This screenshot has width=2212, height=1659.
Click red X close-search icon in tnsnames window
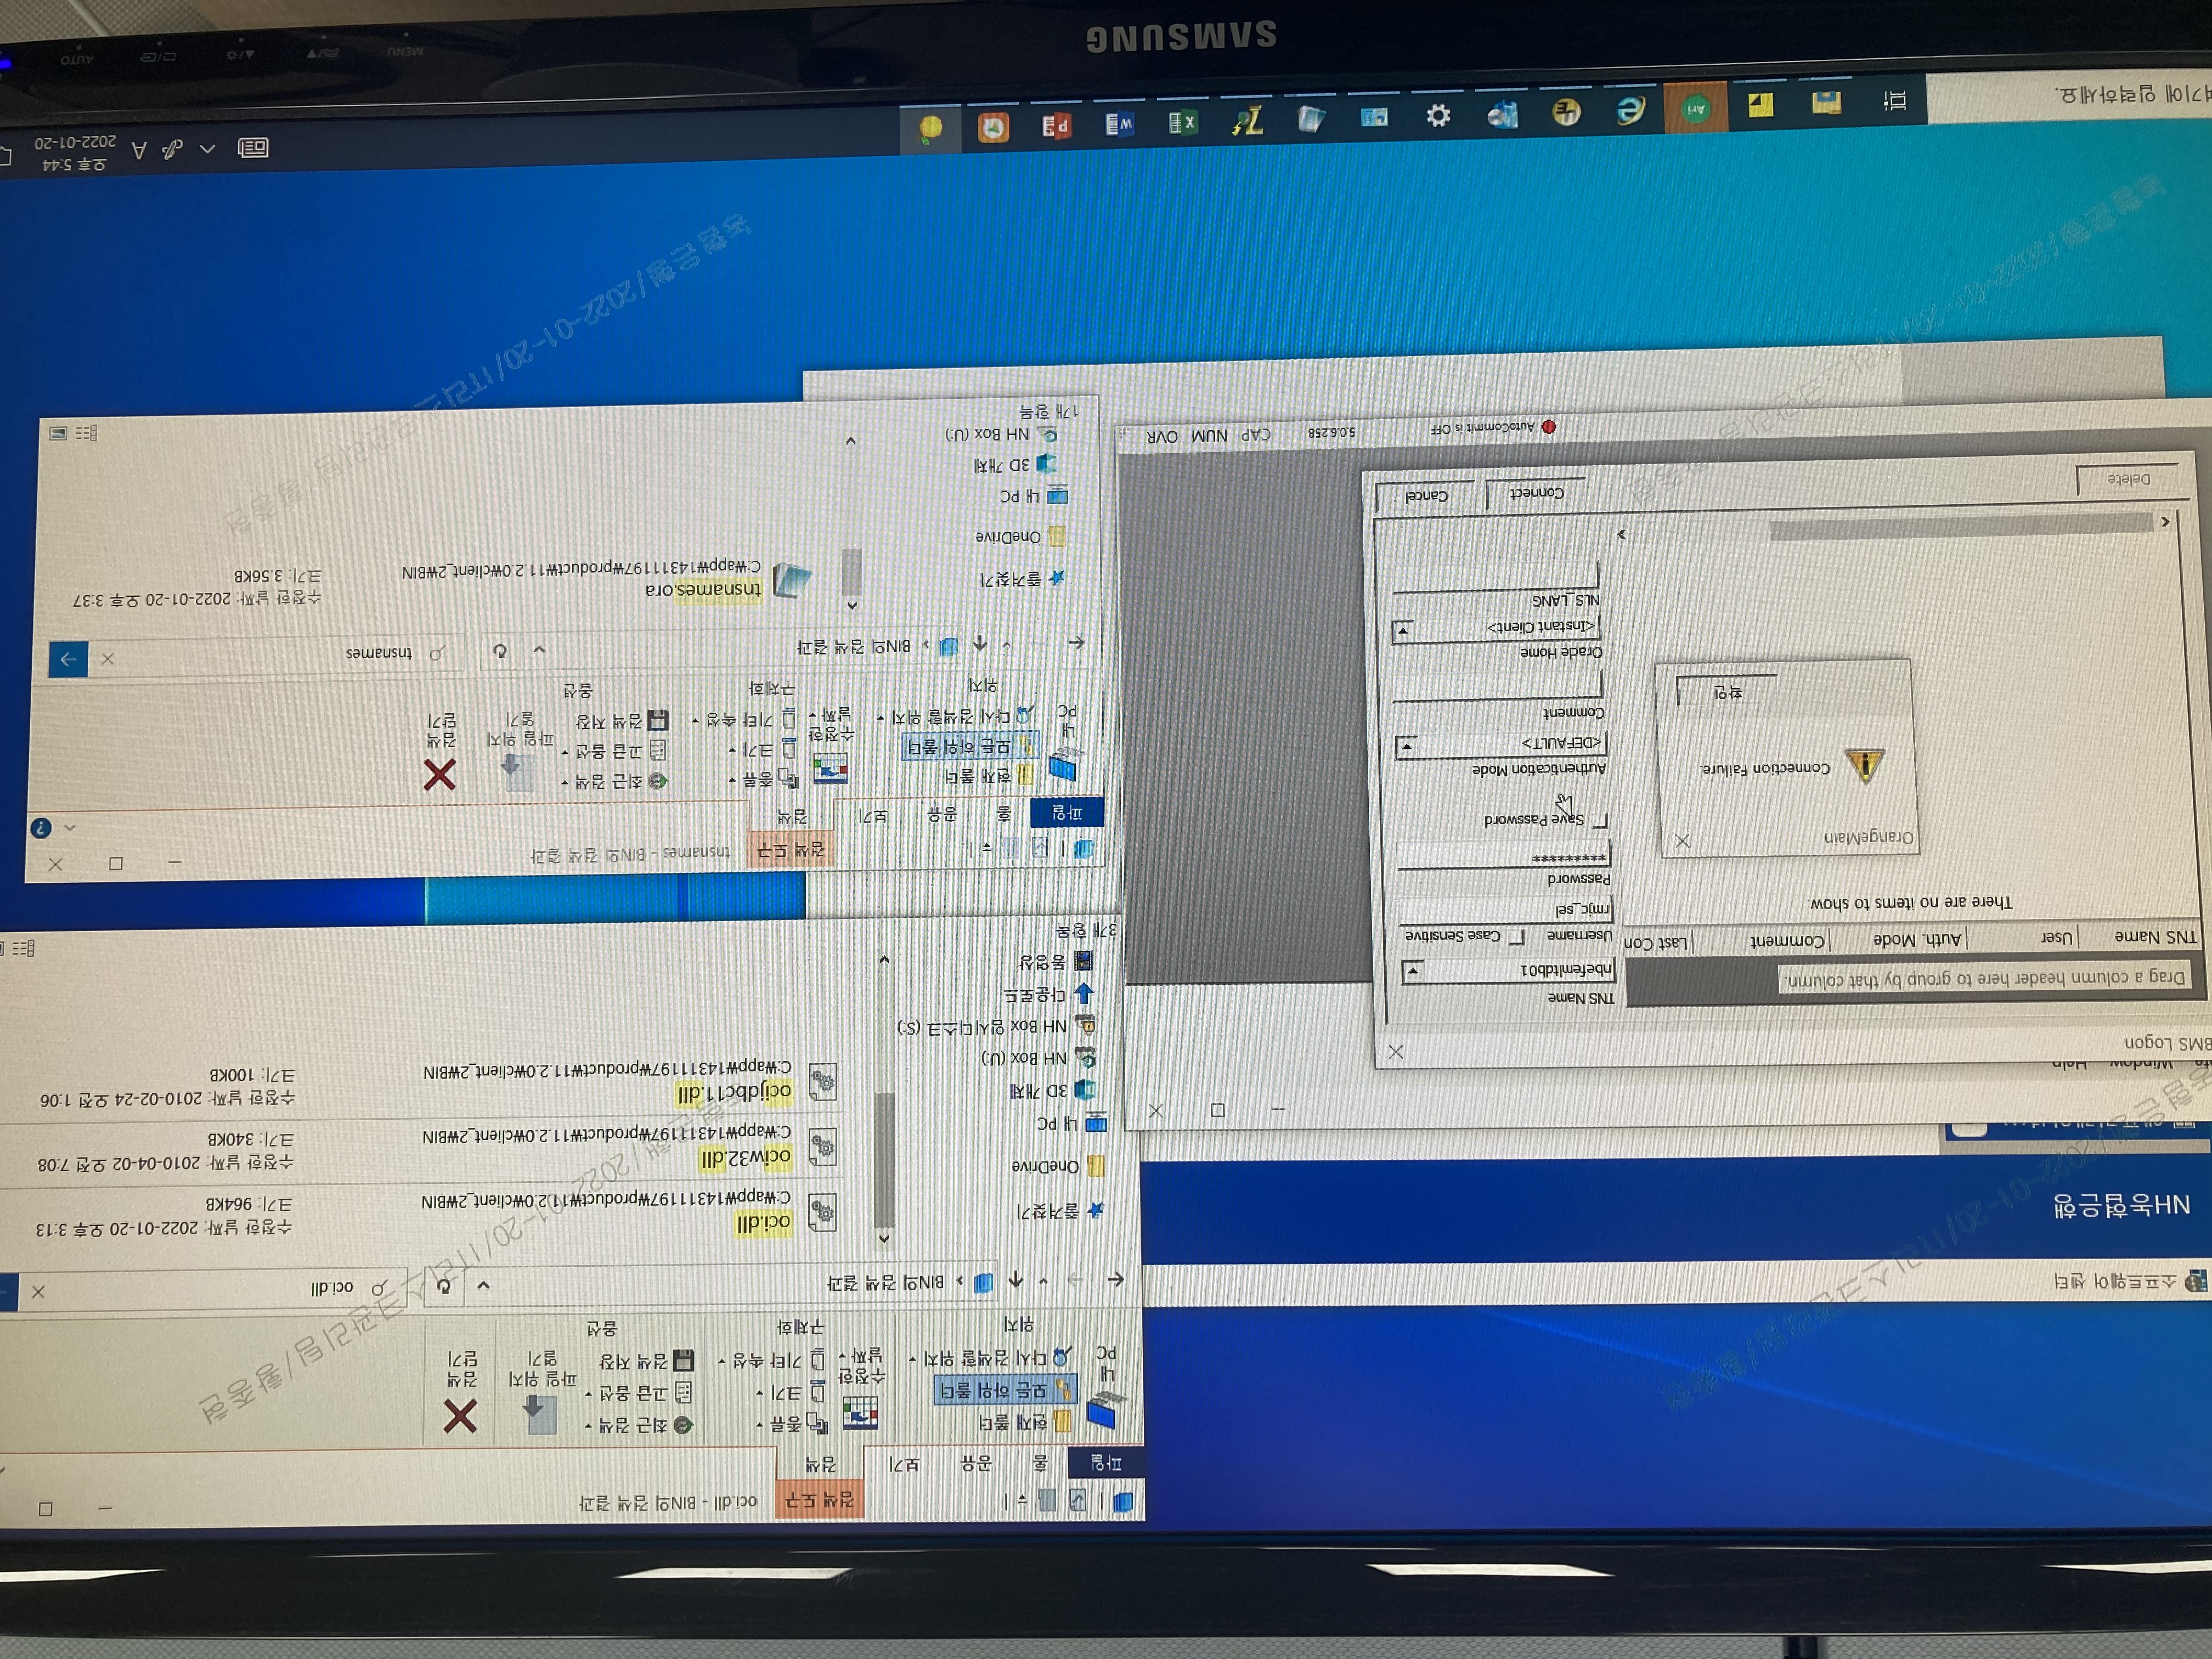point(439,774)
